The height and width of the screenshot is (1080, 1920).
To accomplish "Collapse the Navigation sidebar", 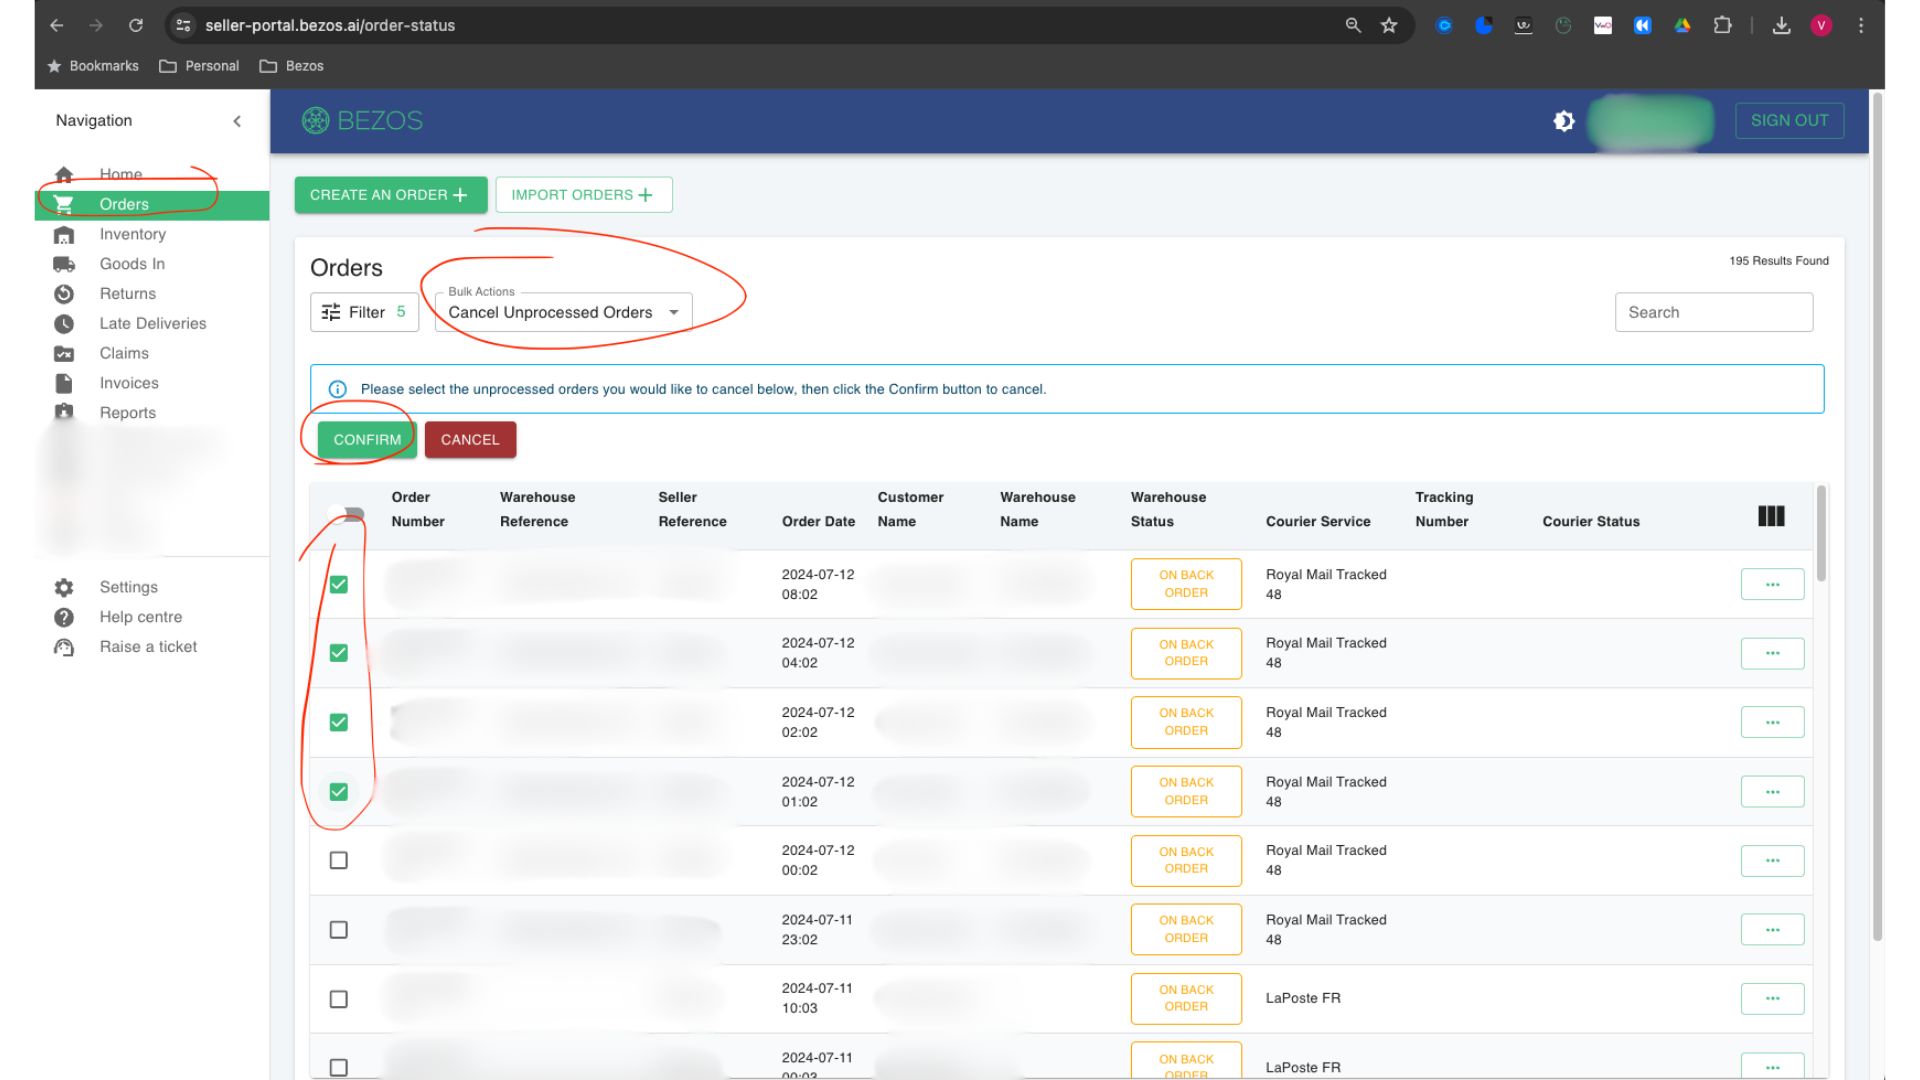I will tap(237, 121).
